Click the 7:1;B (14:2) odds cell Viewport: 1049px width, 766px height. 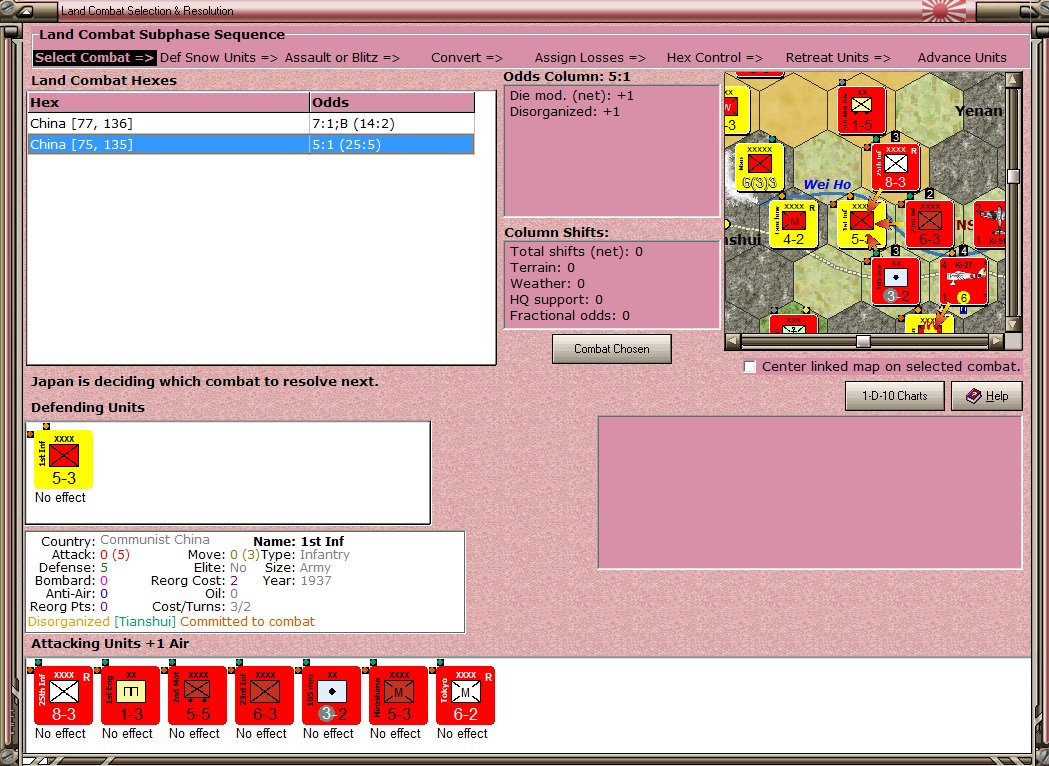391,124
